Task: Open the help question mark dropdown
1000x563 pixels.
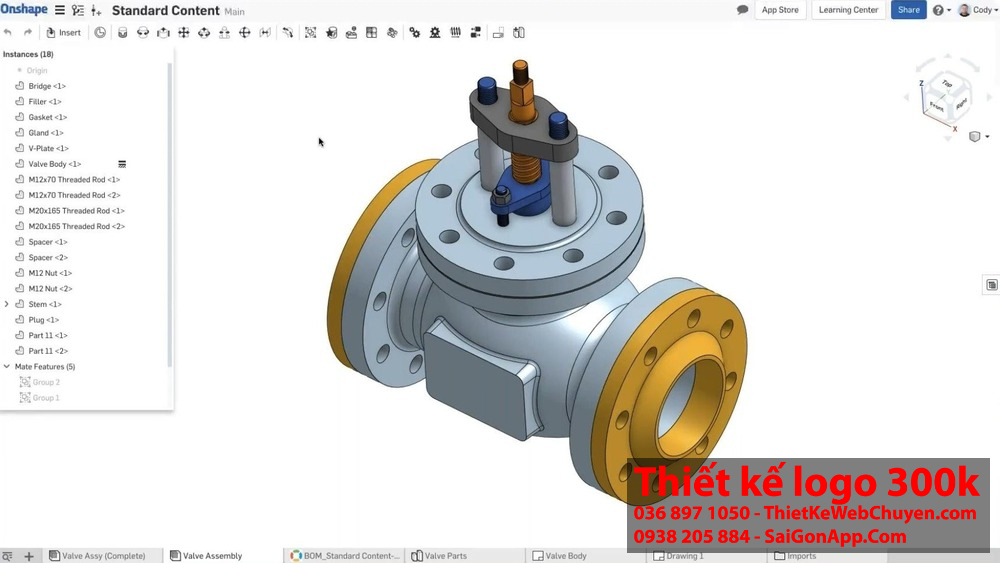Action: pos(941,10)
